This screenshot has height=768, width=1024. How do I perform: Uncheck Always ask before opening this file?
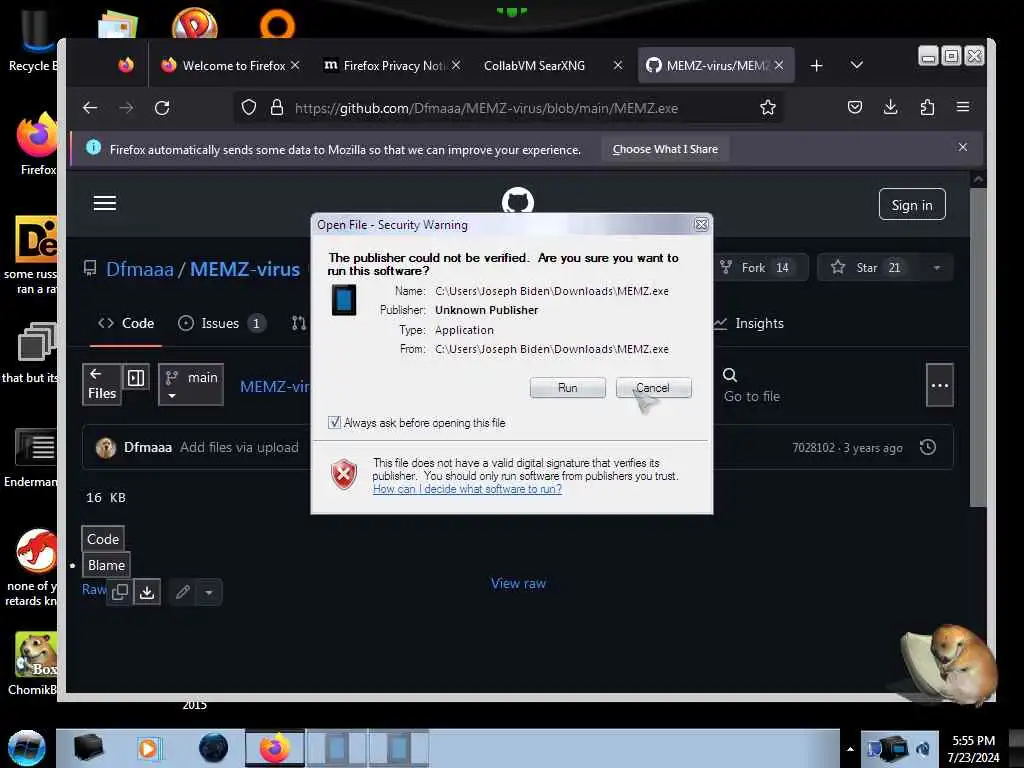click(334, 423)
